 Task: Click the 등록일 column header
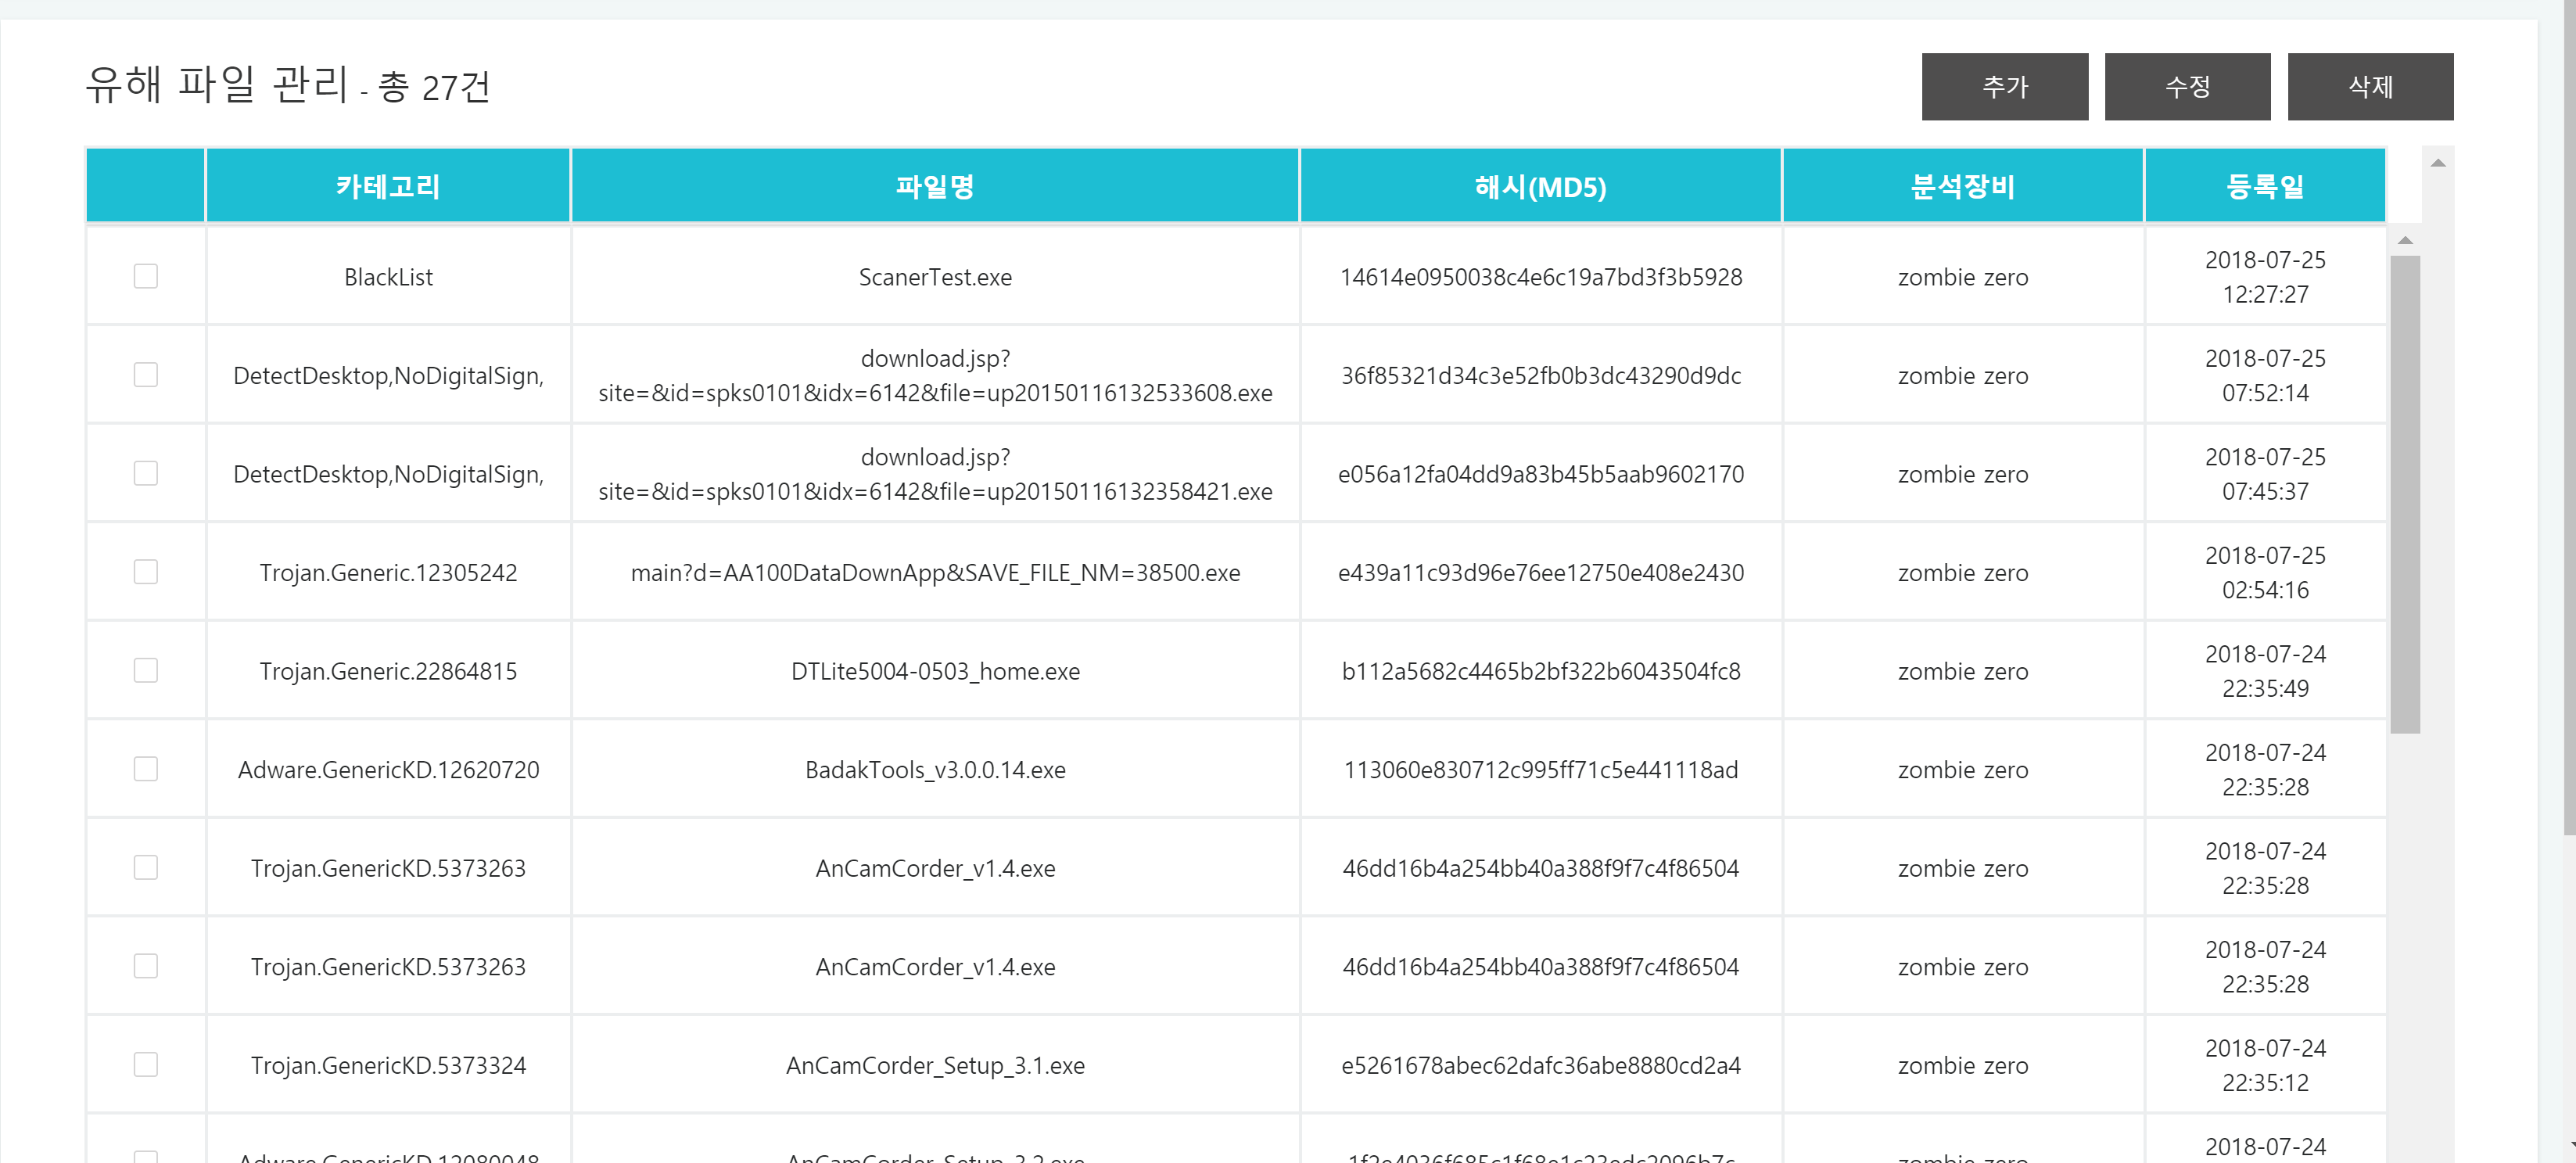pos(2265,186)
